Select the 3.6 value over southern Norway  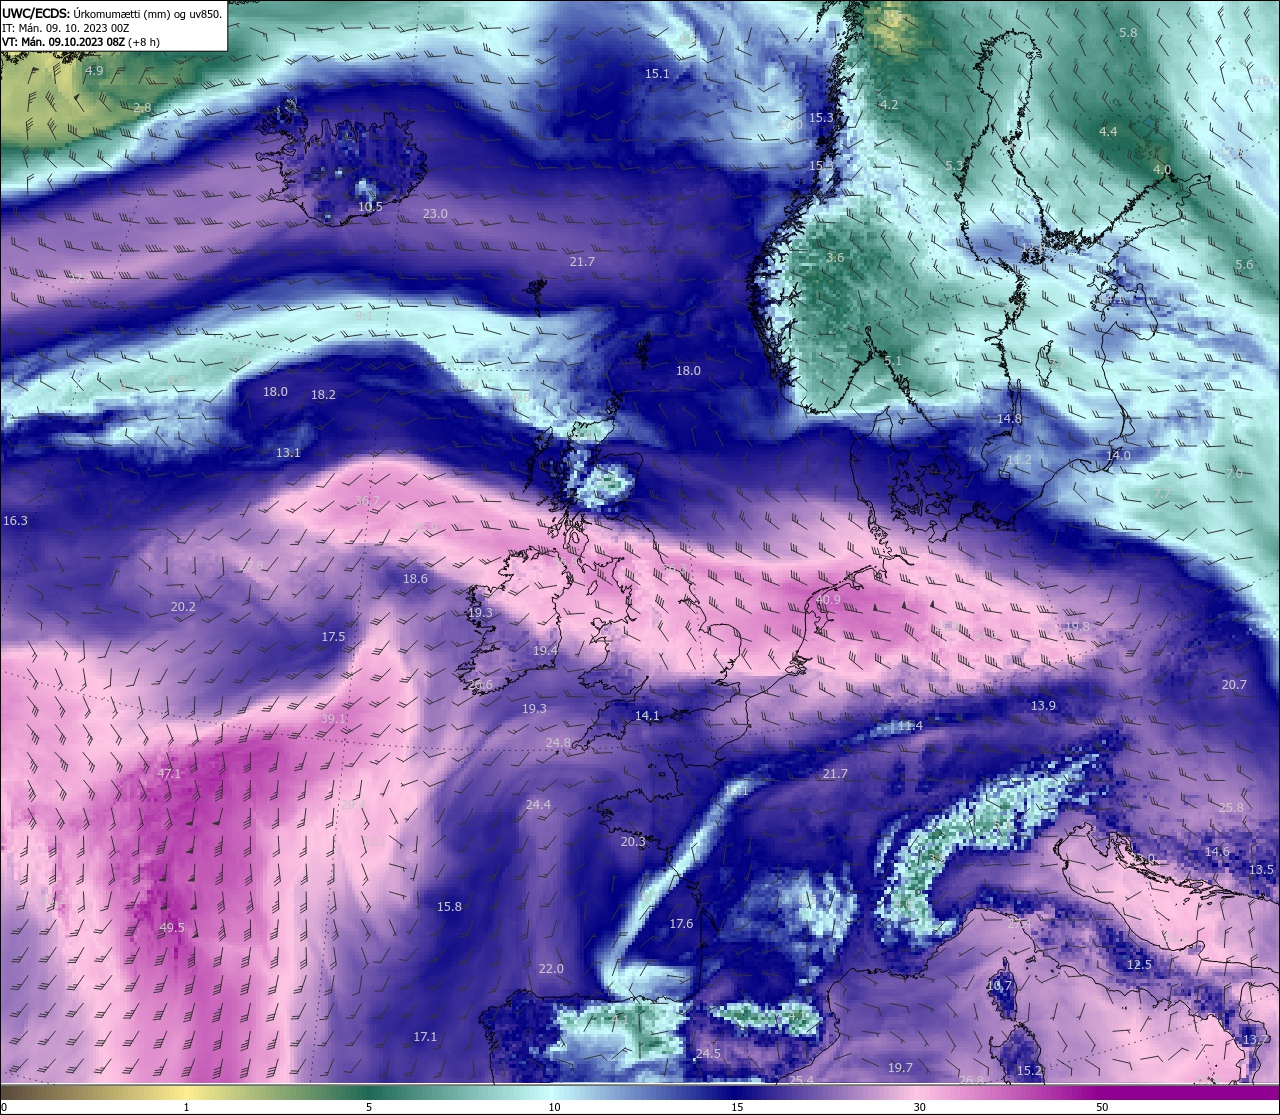[x=835, y=258]
